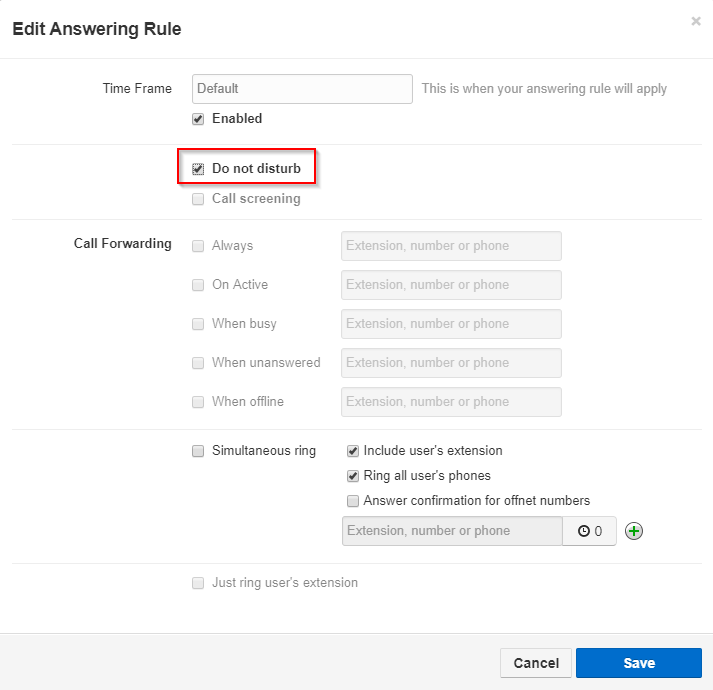Enable Simultaneous ring checkbox

tap(198, 451)
